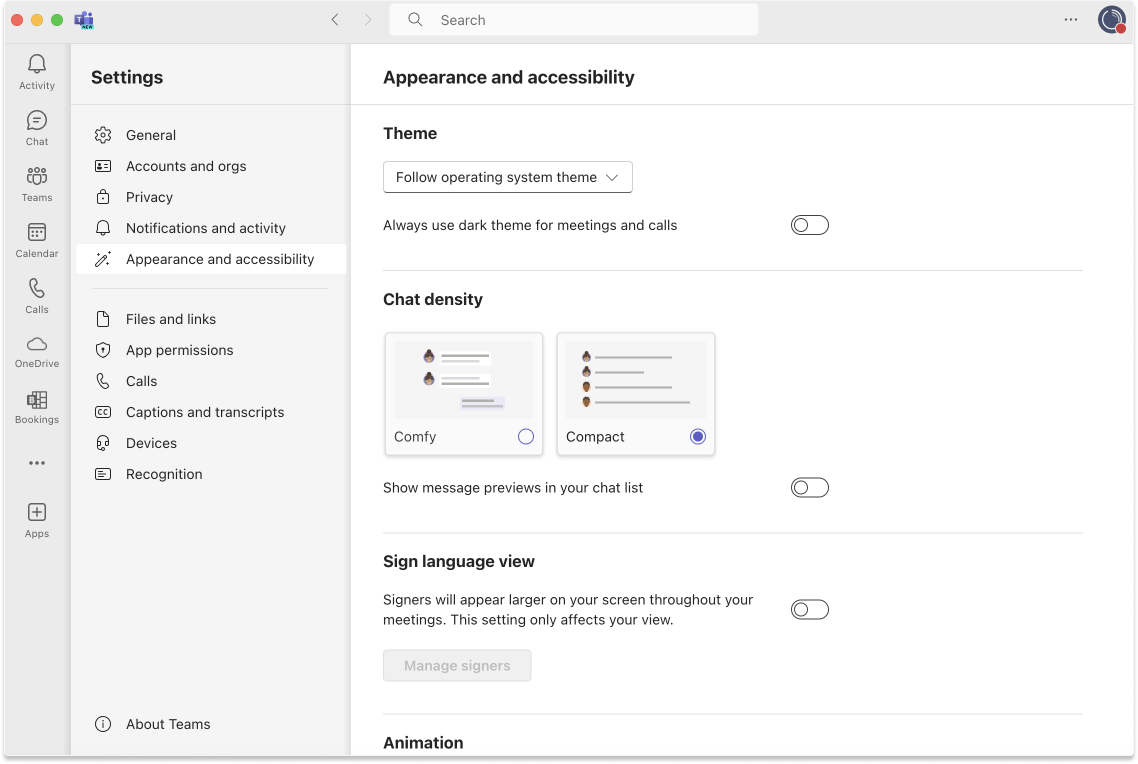Click the profile avatar at top right
The image size is (1138, 764).
click(1110, 20)
